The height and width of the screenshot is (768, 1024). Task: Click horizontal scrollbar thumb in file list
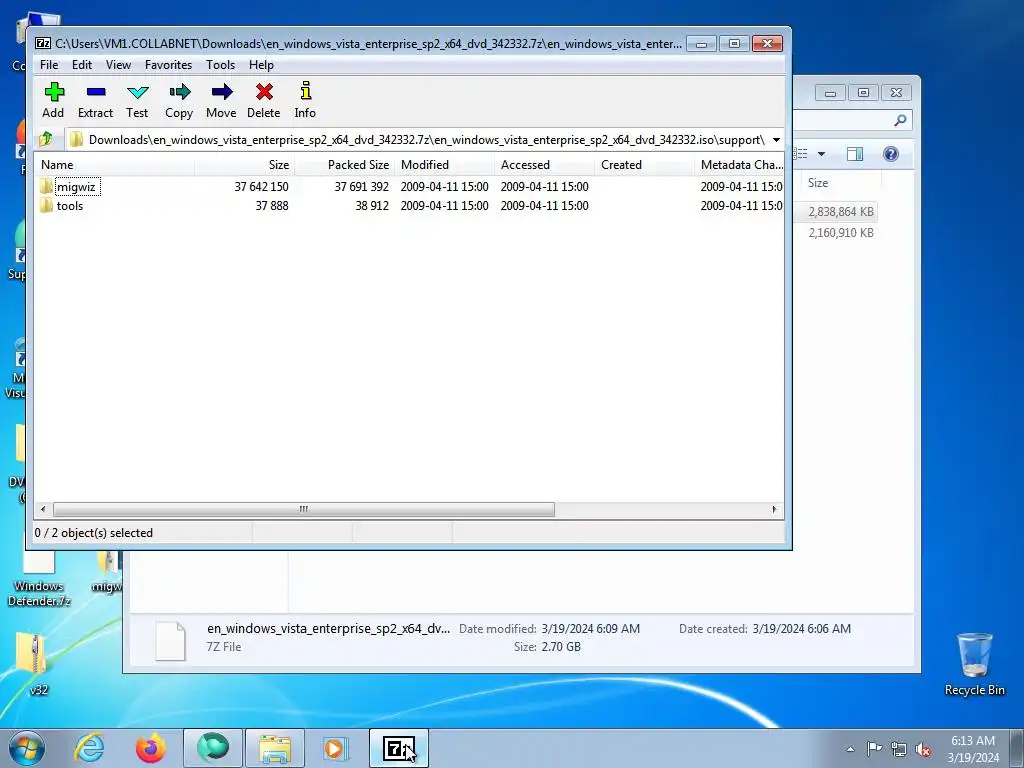(x=304, y=509)
